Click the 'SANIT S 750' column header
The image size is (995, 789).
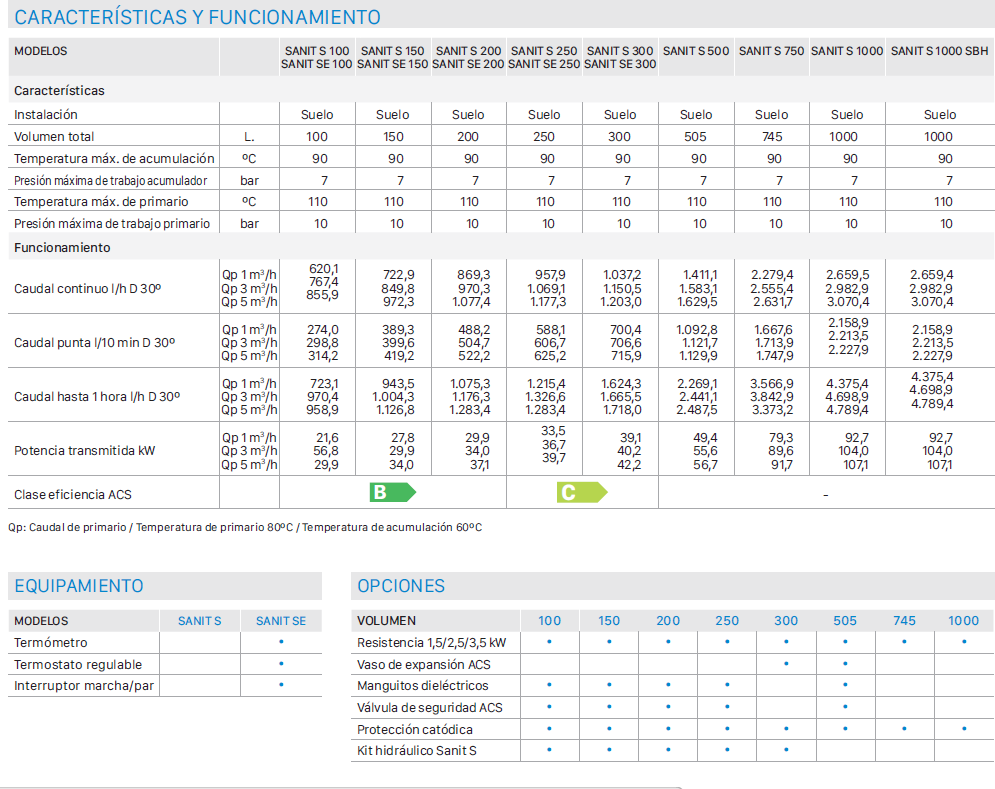click(772, 51)
